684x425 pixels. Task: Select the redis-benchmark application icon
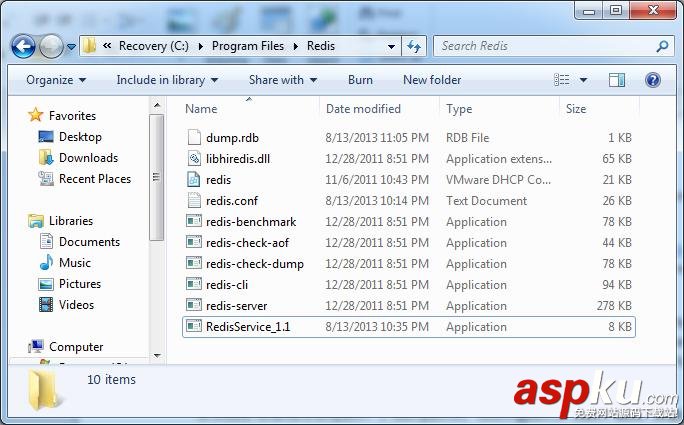(x=194, y=221)
